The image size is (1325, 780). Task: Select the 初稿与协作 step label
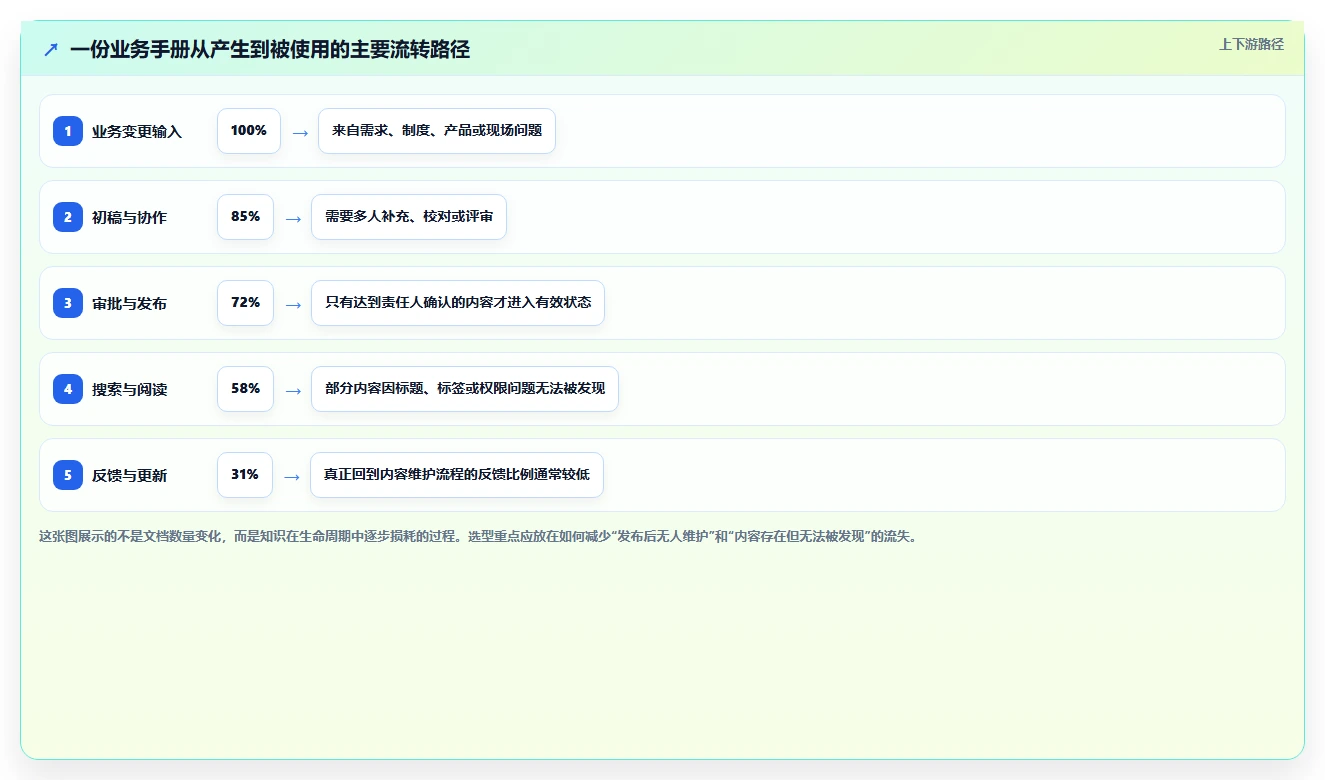coord(129,217)
